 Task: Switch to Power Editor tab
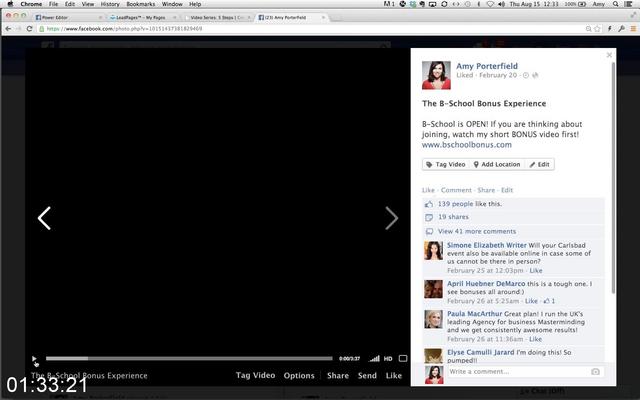click(x=69, y=18)
